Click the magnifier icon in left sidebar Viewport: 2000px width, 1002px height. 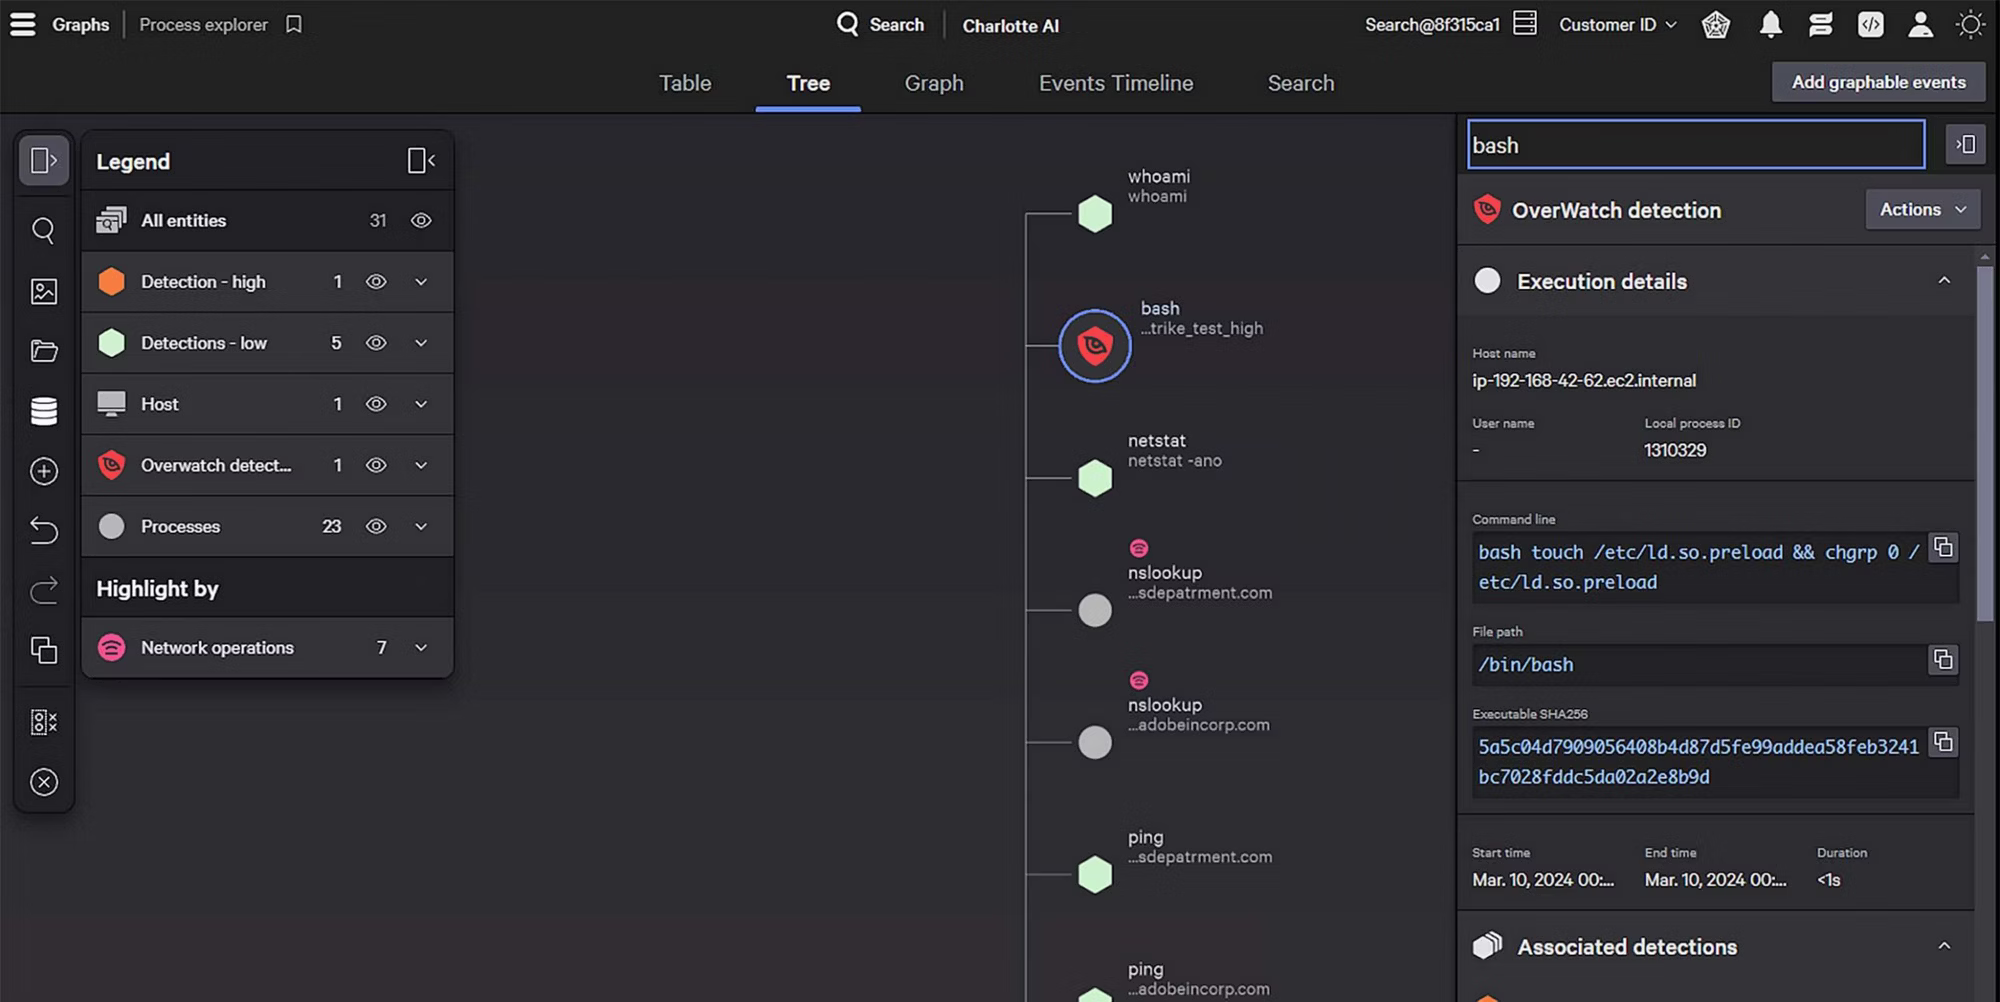44,231
